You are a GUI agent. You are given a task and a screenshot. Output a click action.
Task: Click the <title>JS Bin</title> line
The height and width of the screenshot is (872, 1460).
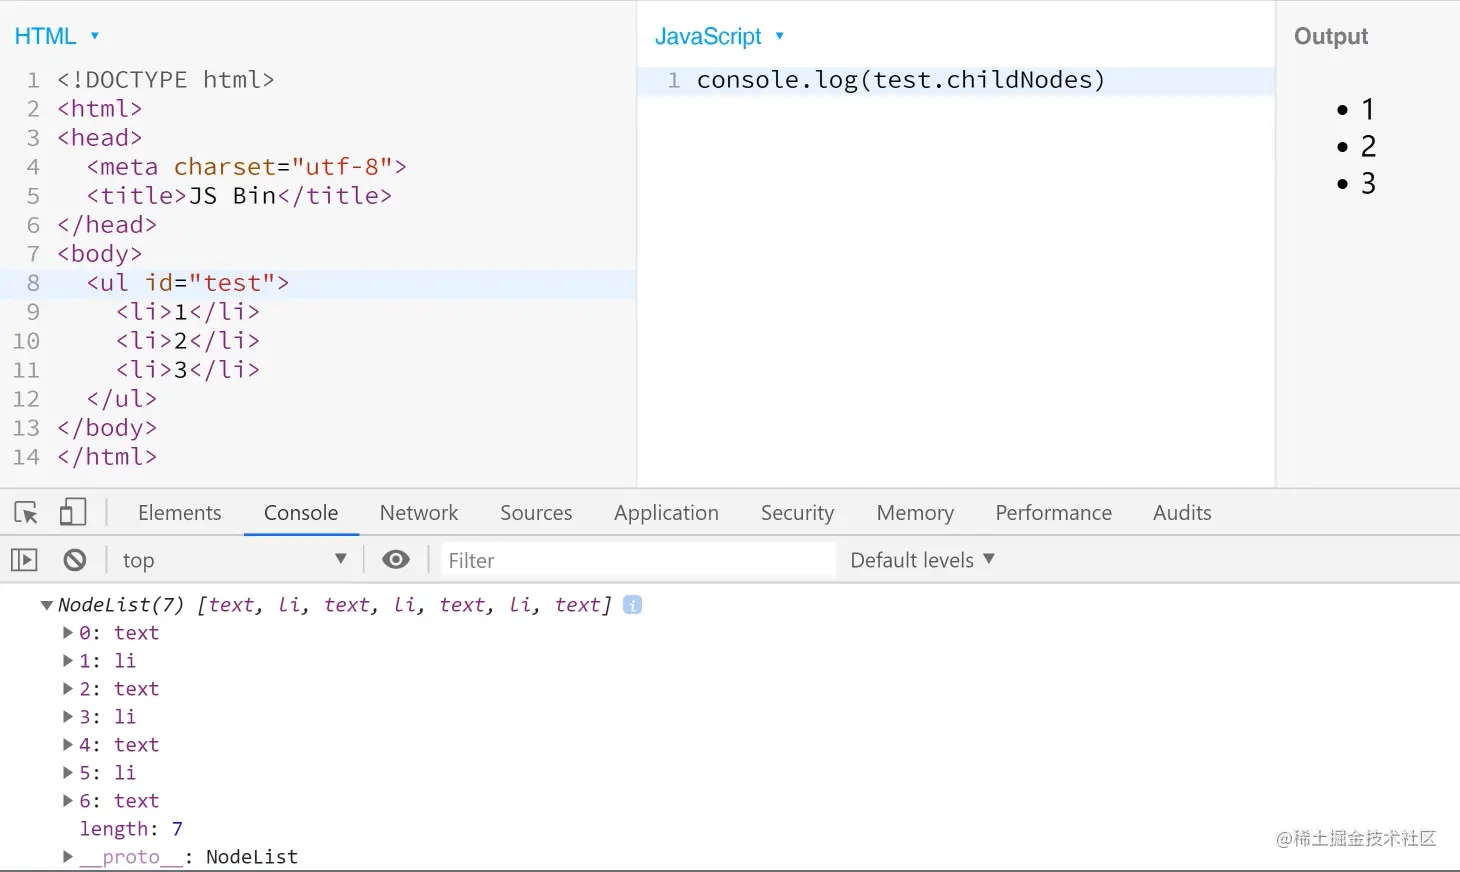point(239,196)
